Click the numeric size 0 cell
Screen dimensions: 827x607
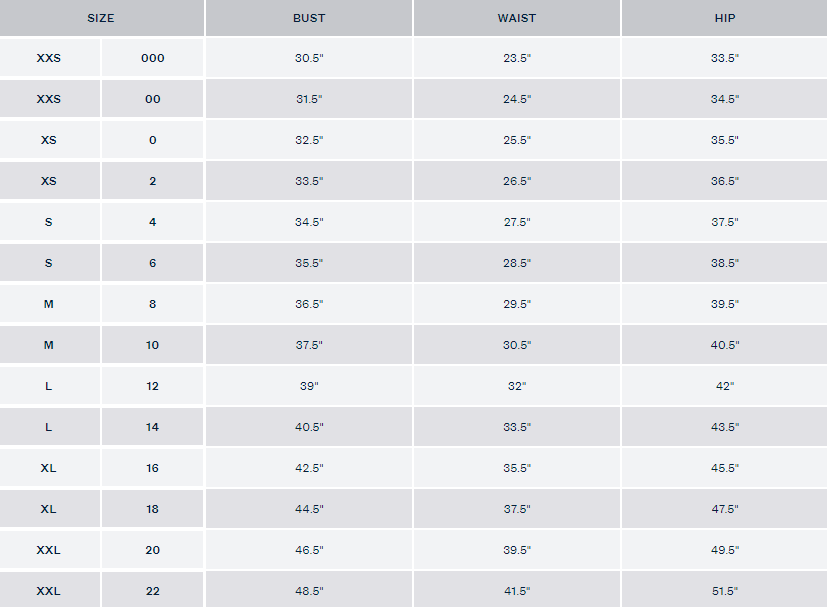point(153,140)
